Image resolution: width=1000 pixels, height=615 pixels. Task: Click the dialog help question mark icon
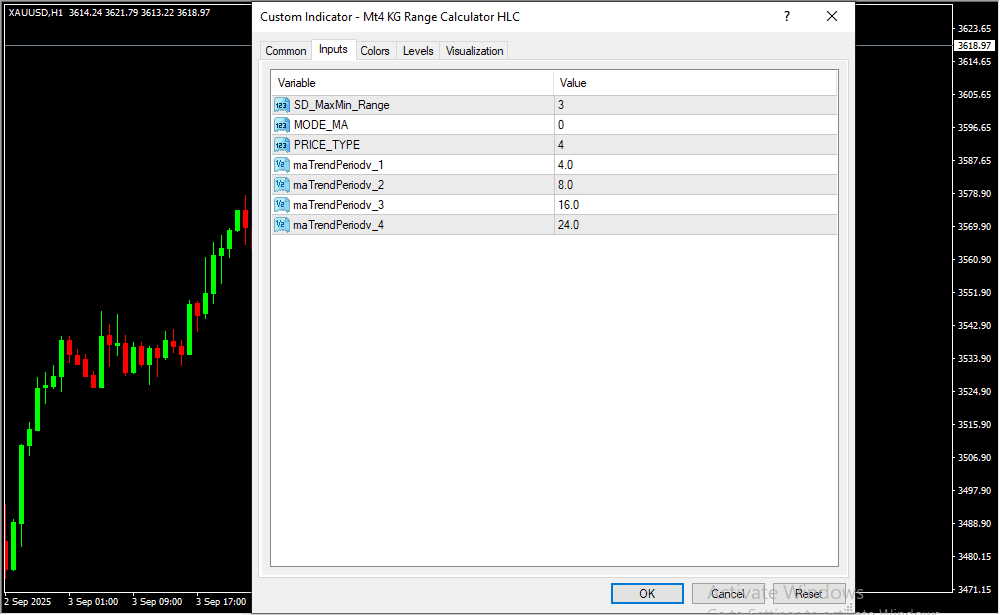click(787, 17)
